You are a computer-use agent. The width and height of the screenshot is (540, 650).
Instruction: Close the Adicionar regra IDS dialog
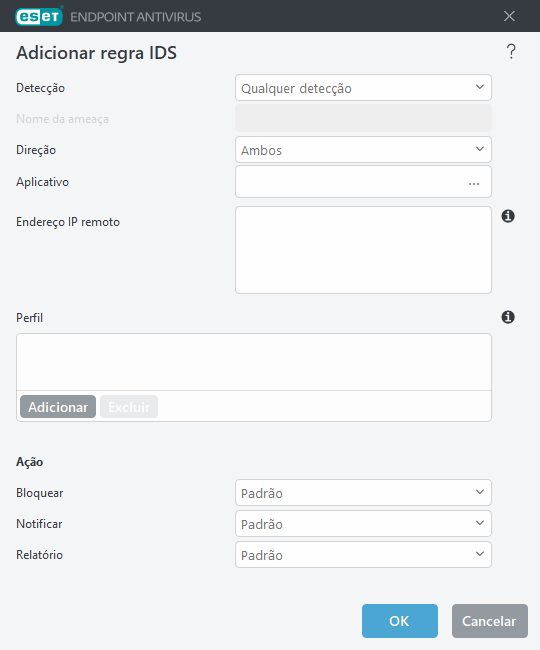[x=509, y=16]
